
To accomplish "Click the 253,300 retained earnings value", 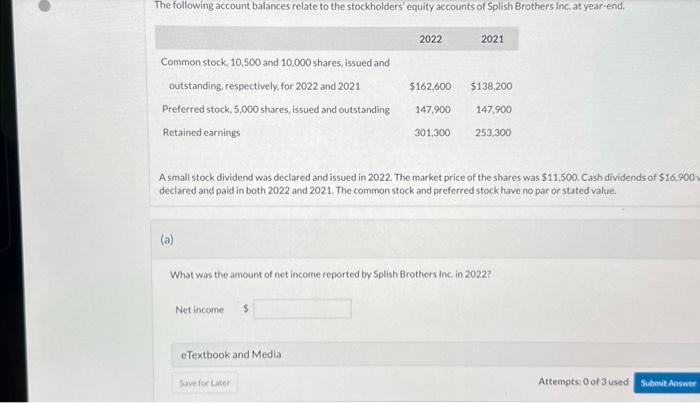I will coord(493,133).
